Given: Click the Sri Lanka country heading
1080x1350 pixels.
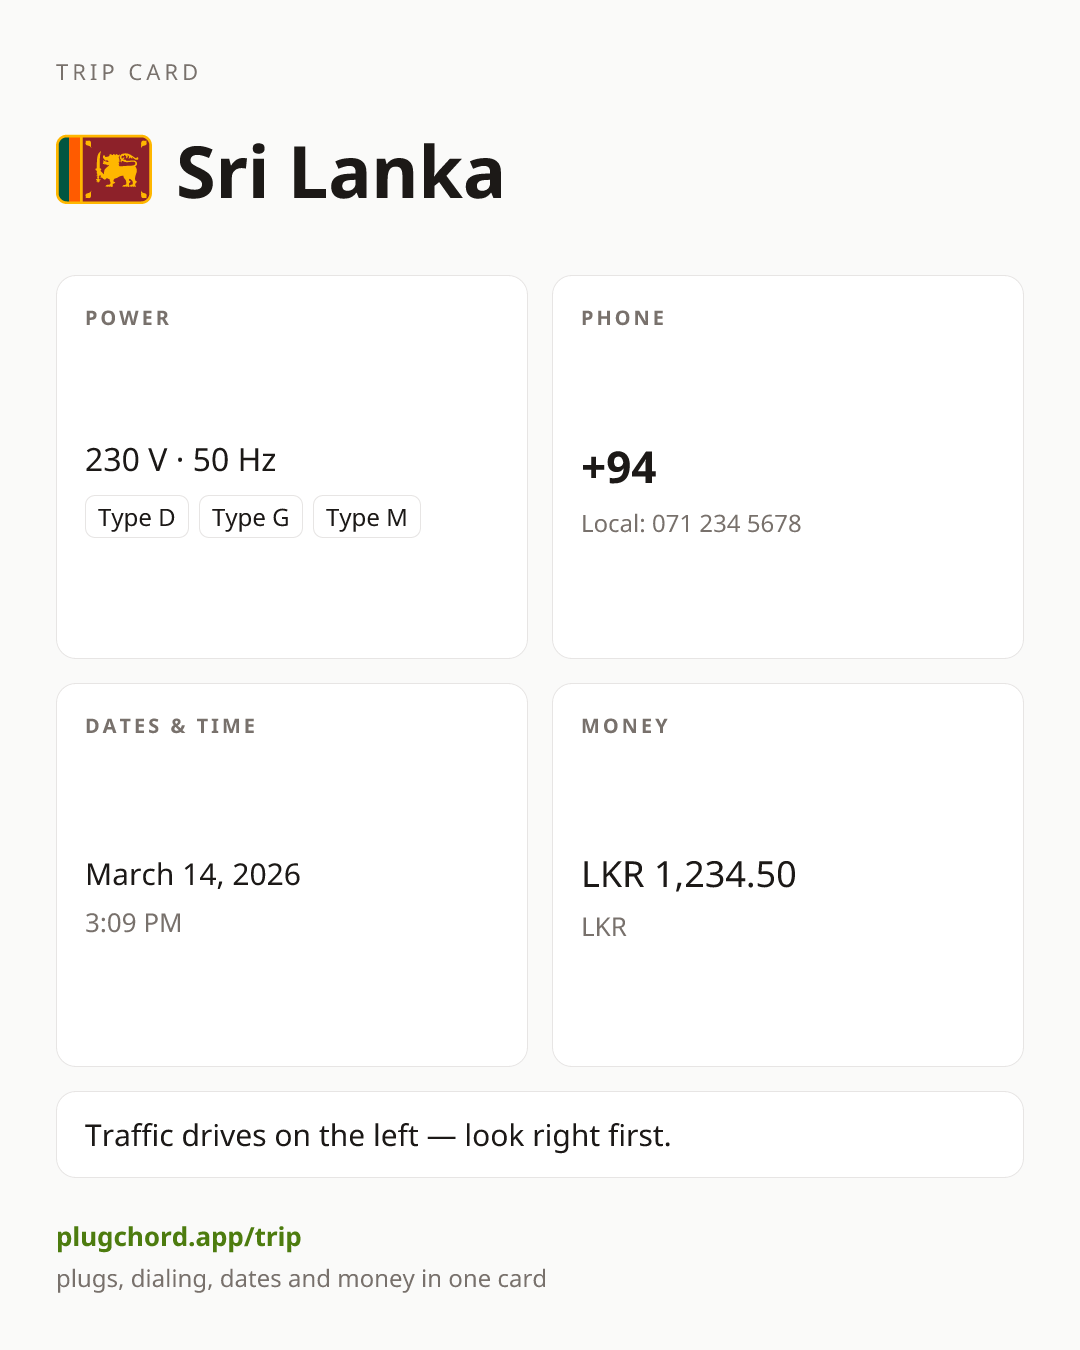Looking at the screenshot, I should tap(340, 173).
